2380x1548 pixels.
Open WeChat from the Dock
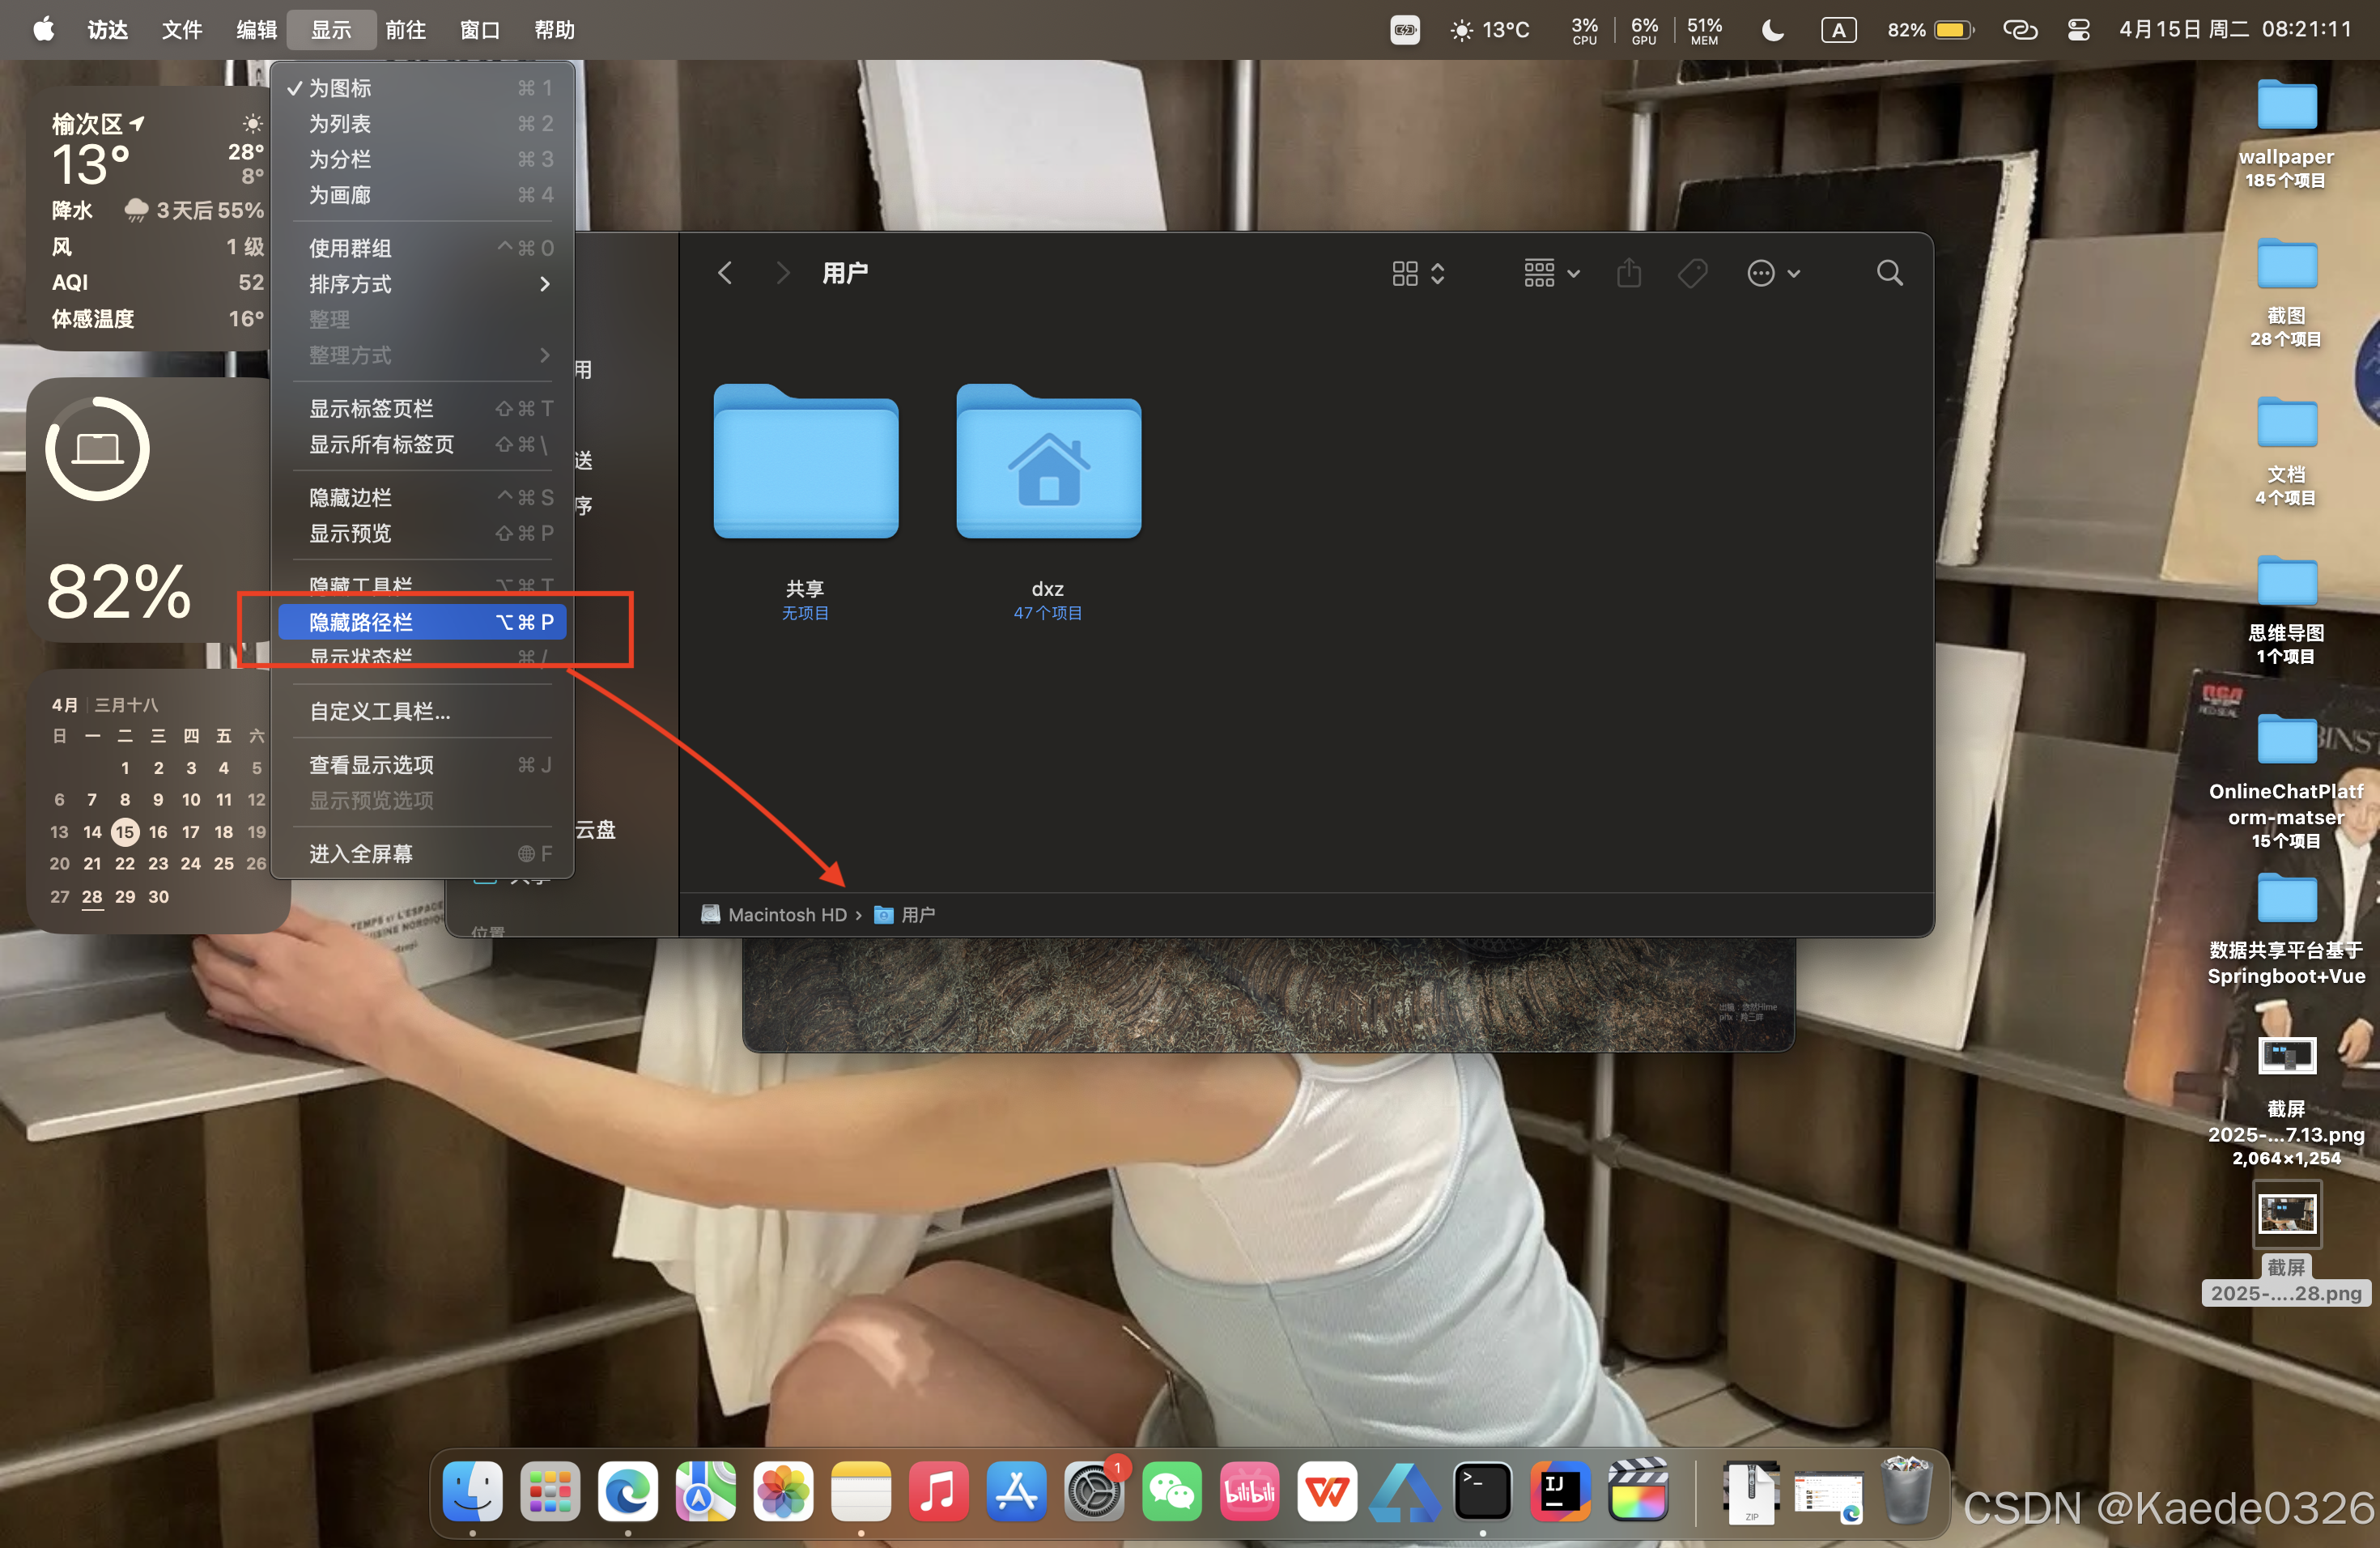click(1172, 1492)
